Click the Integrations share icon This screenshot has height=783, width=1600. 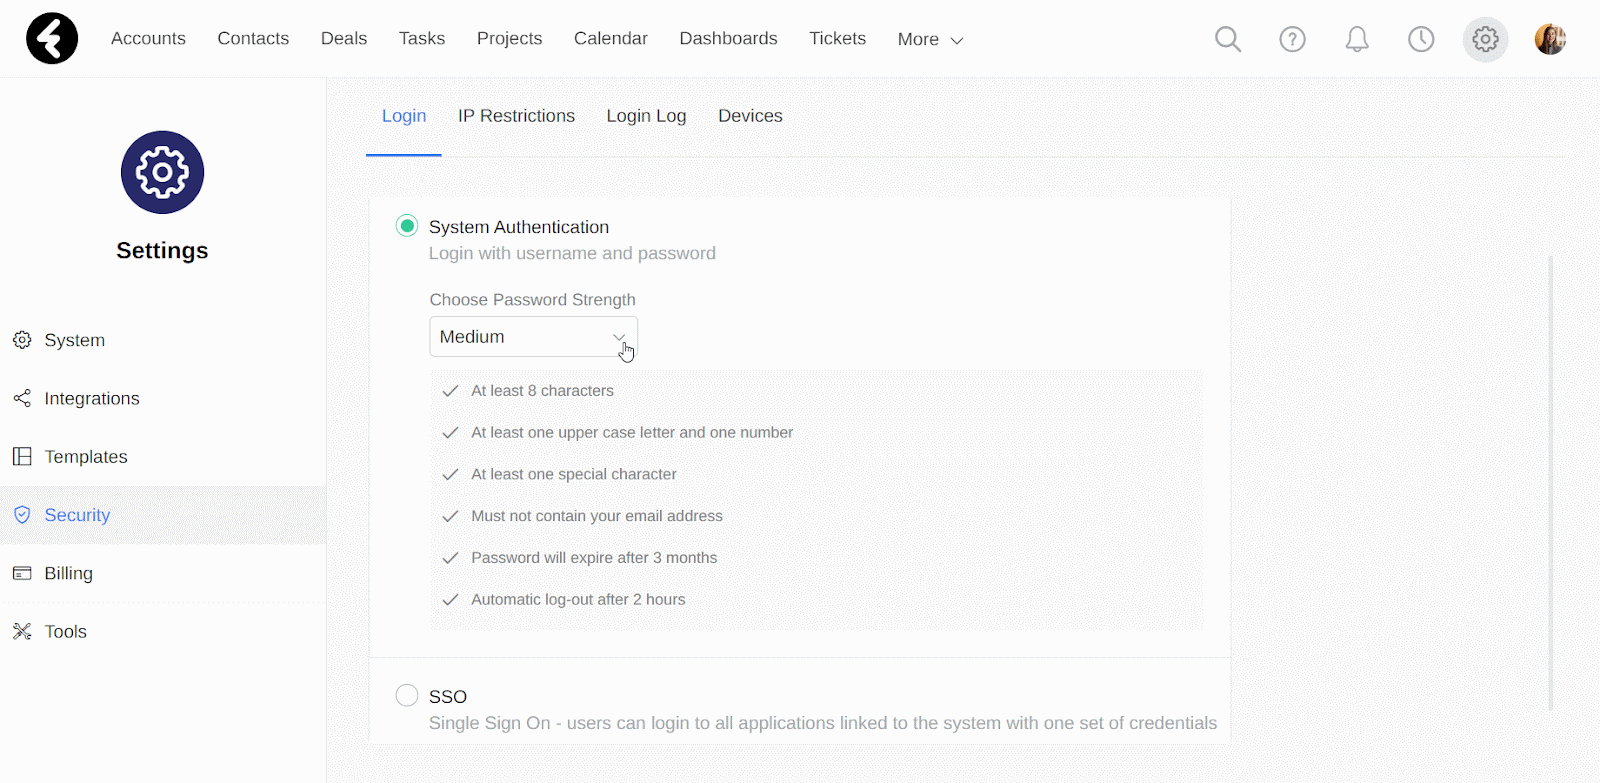pyautogui.click(x=22, y=398)
